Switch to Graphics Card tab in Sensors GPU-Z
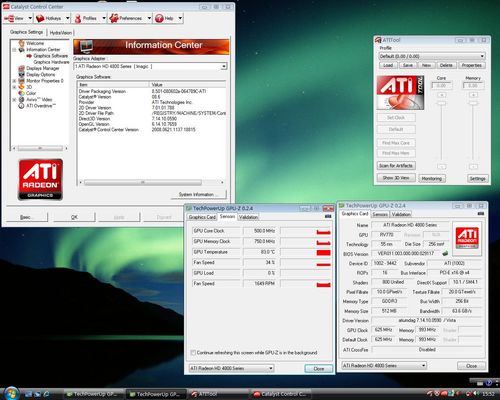The image size is (500, 400). pos(202,217)
